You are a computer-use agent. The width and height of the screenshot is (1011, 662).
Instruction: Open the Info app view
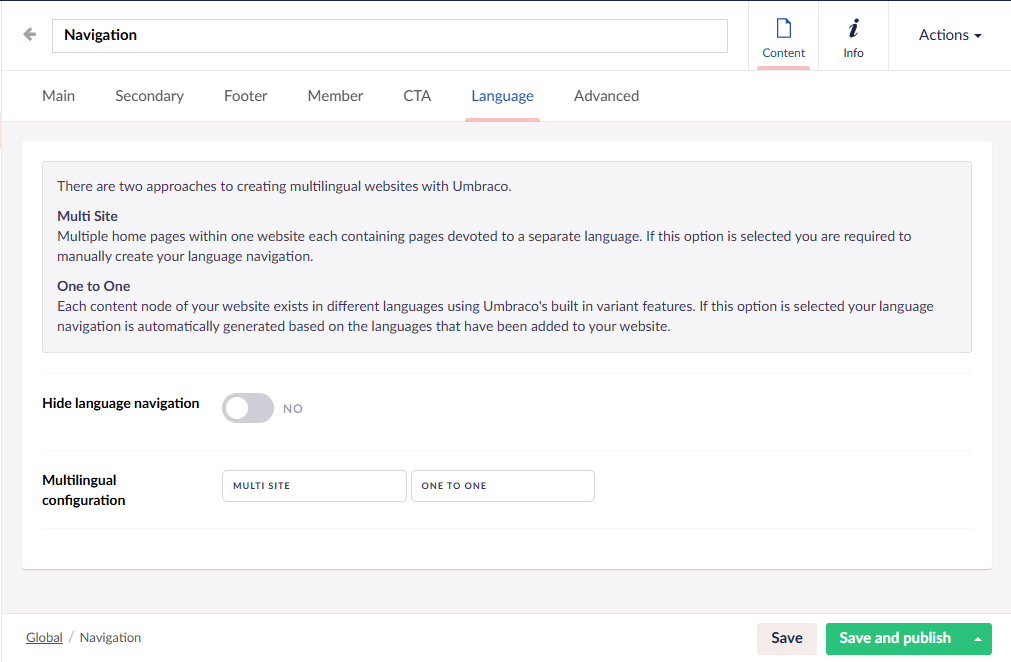(853, 37)
